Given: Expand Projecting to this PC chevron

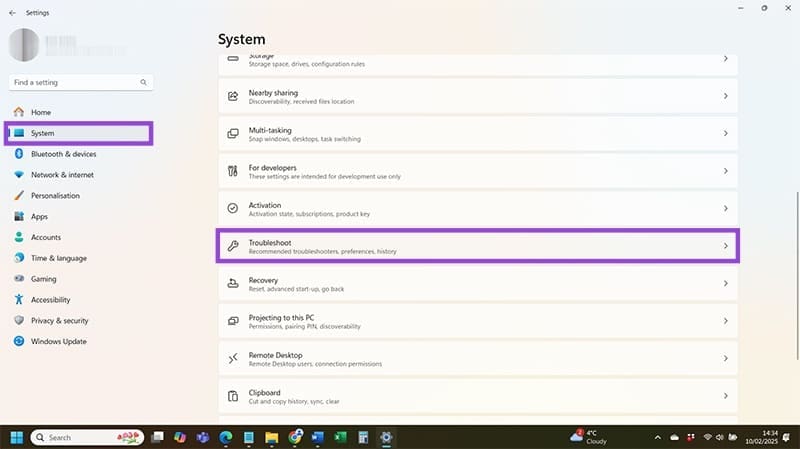Looking at the screenshot, I should 726,321.
